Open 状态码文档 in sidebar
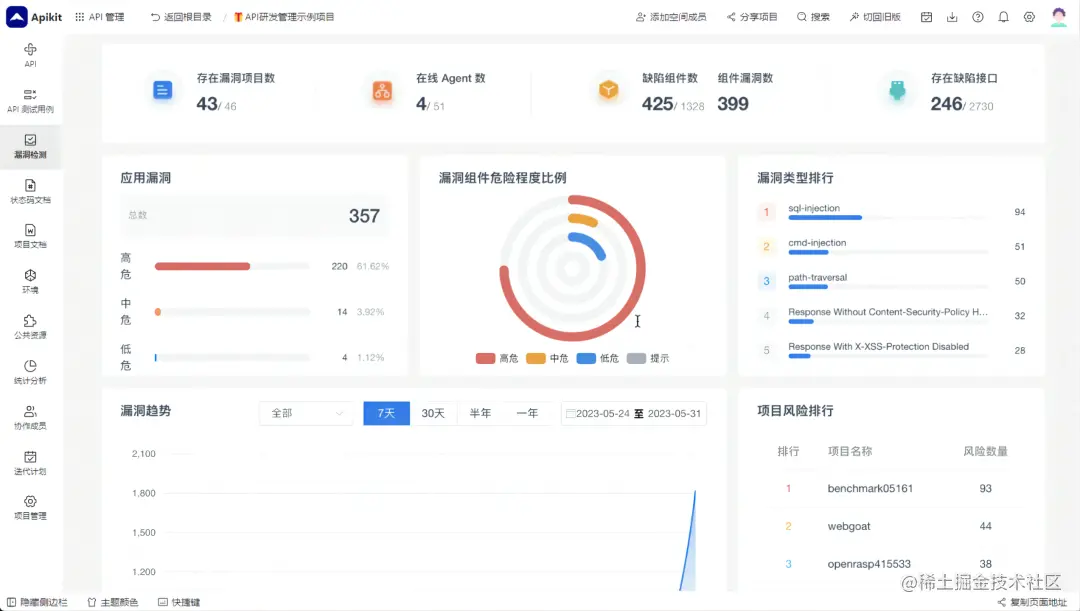1080x611 pixels. (x=30, y=191)
